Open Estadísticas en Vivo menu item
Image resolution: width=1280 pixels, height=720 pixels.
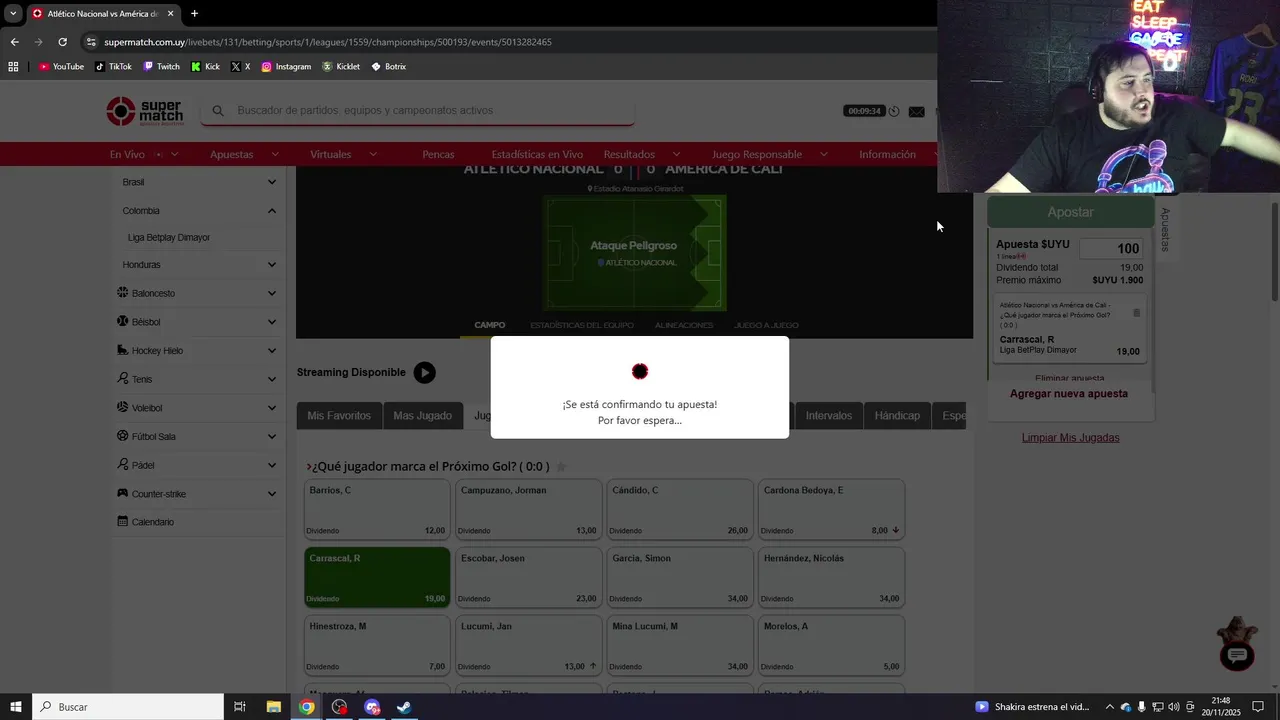(537, 154)
